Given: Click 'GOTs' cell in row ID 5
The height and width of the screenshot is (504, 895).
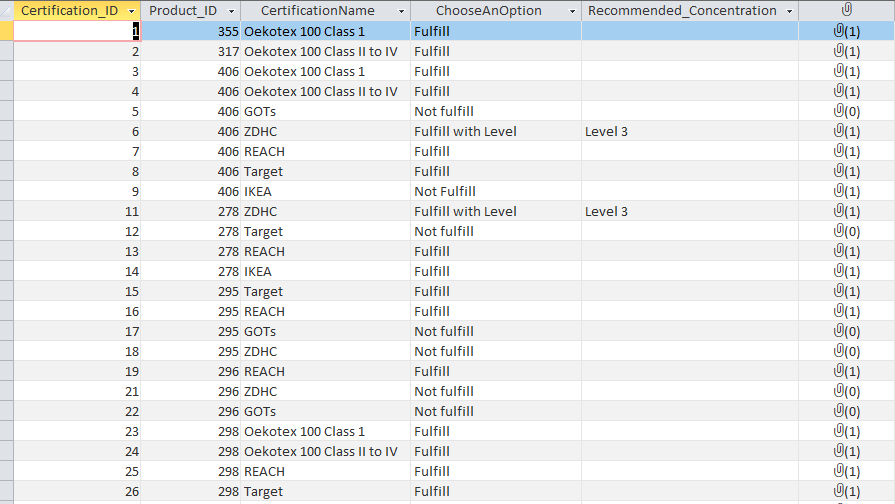Looking at the screenshot, I should (325, 111).
